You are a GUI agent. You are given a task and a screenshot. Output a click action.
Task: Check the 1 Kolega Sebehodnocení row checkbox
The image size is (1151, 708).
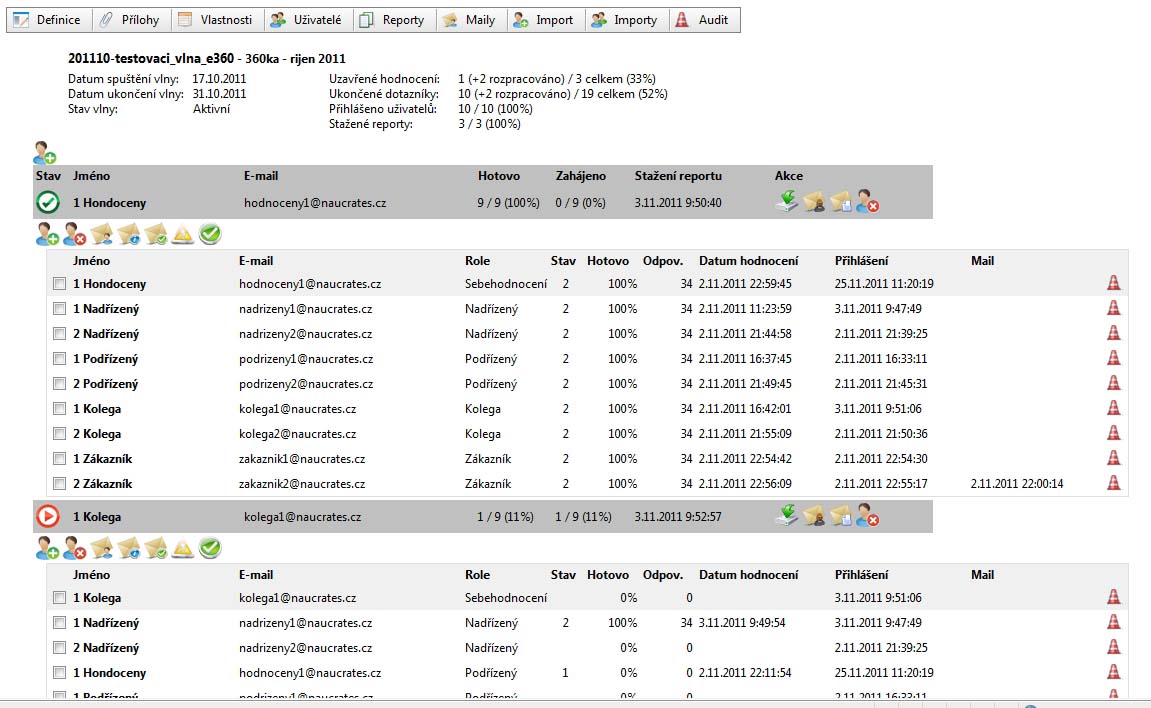pyautogui.click(x=60, y=598)
